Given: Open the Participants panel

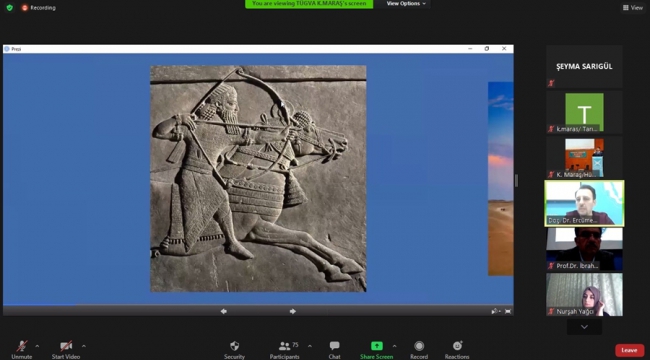Looking at the screenshot, I should (284, 346).
